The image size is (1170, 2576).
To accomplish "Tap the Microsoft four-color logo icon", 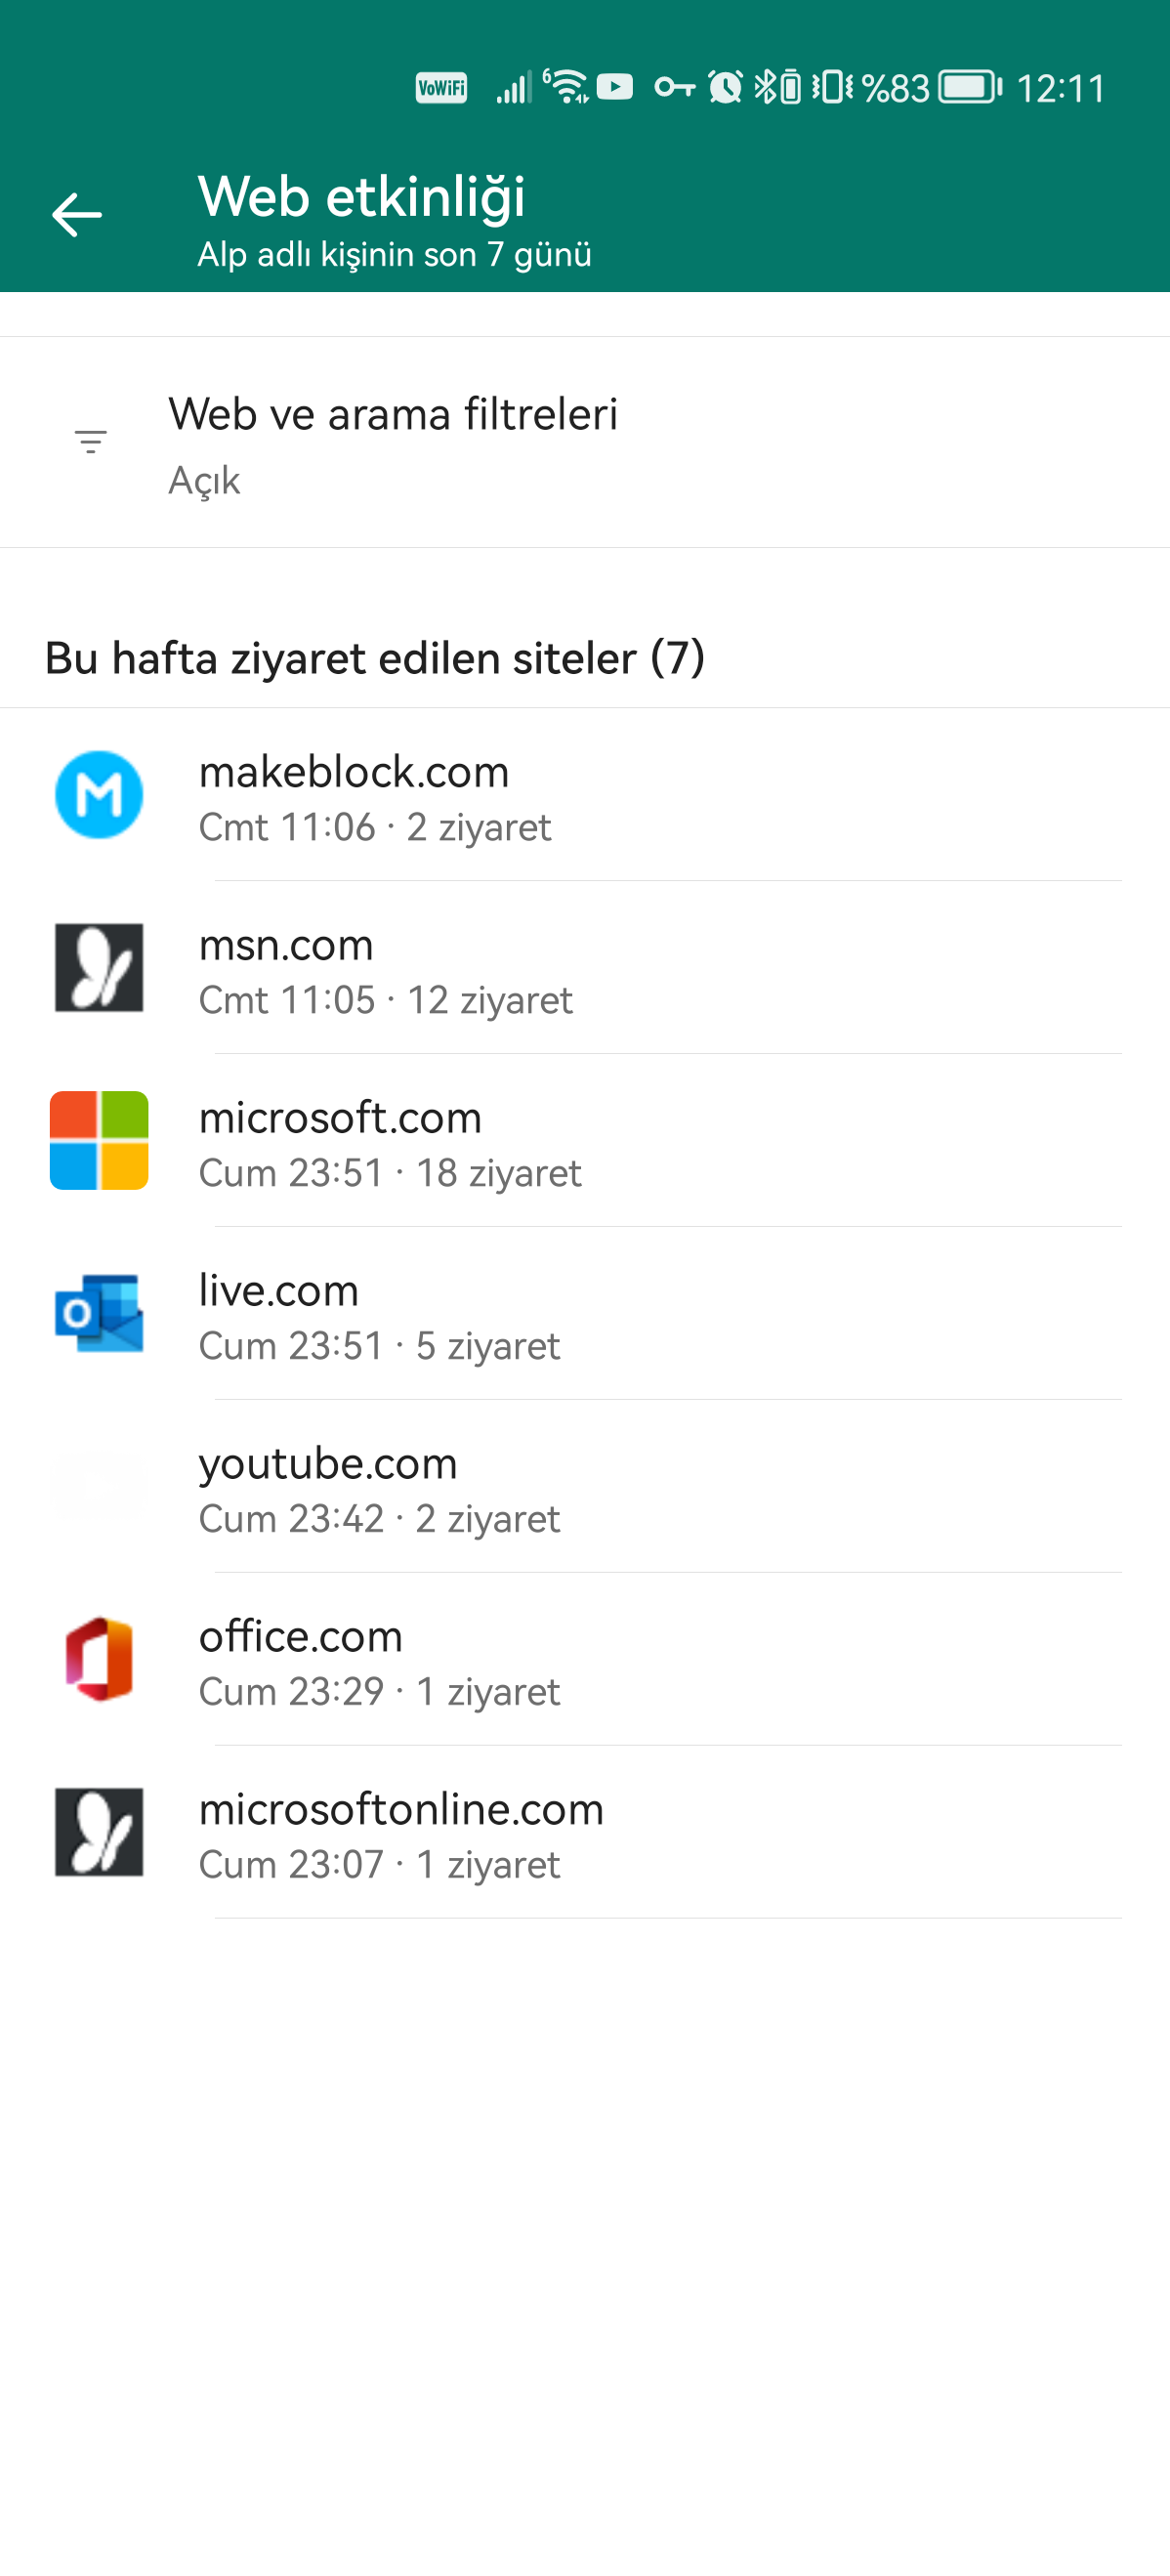I will click(x=99, y=1141).
